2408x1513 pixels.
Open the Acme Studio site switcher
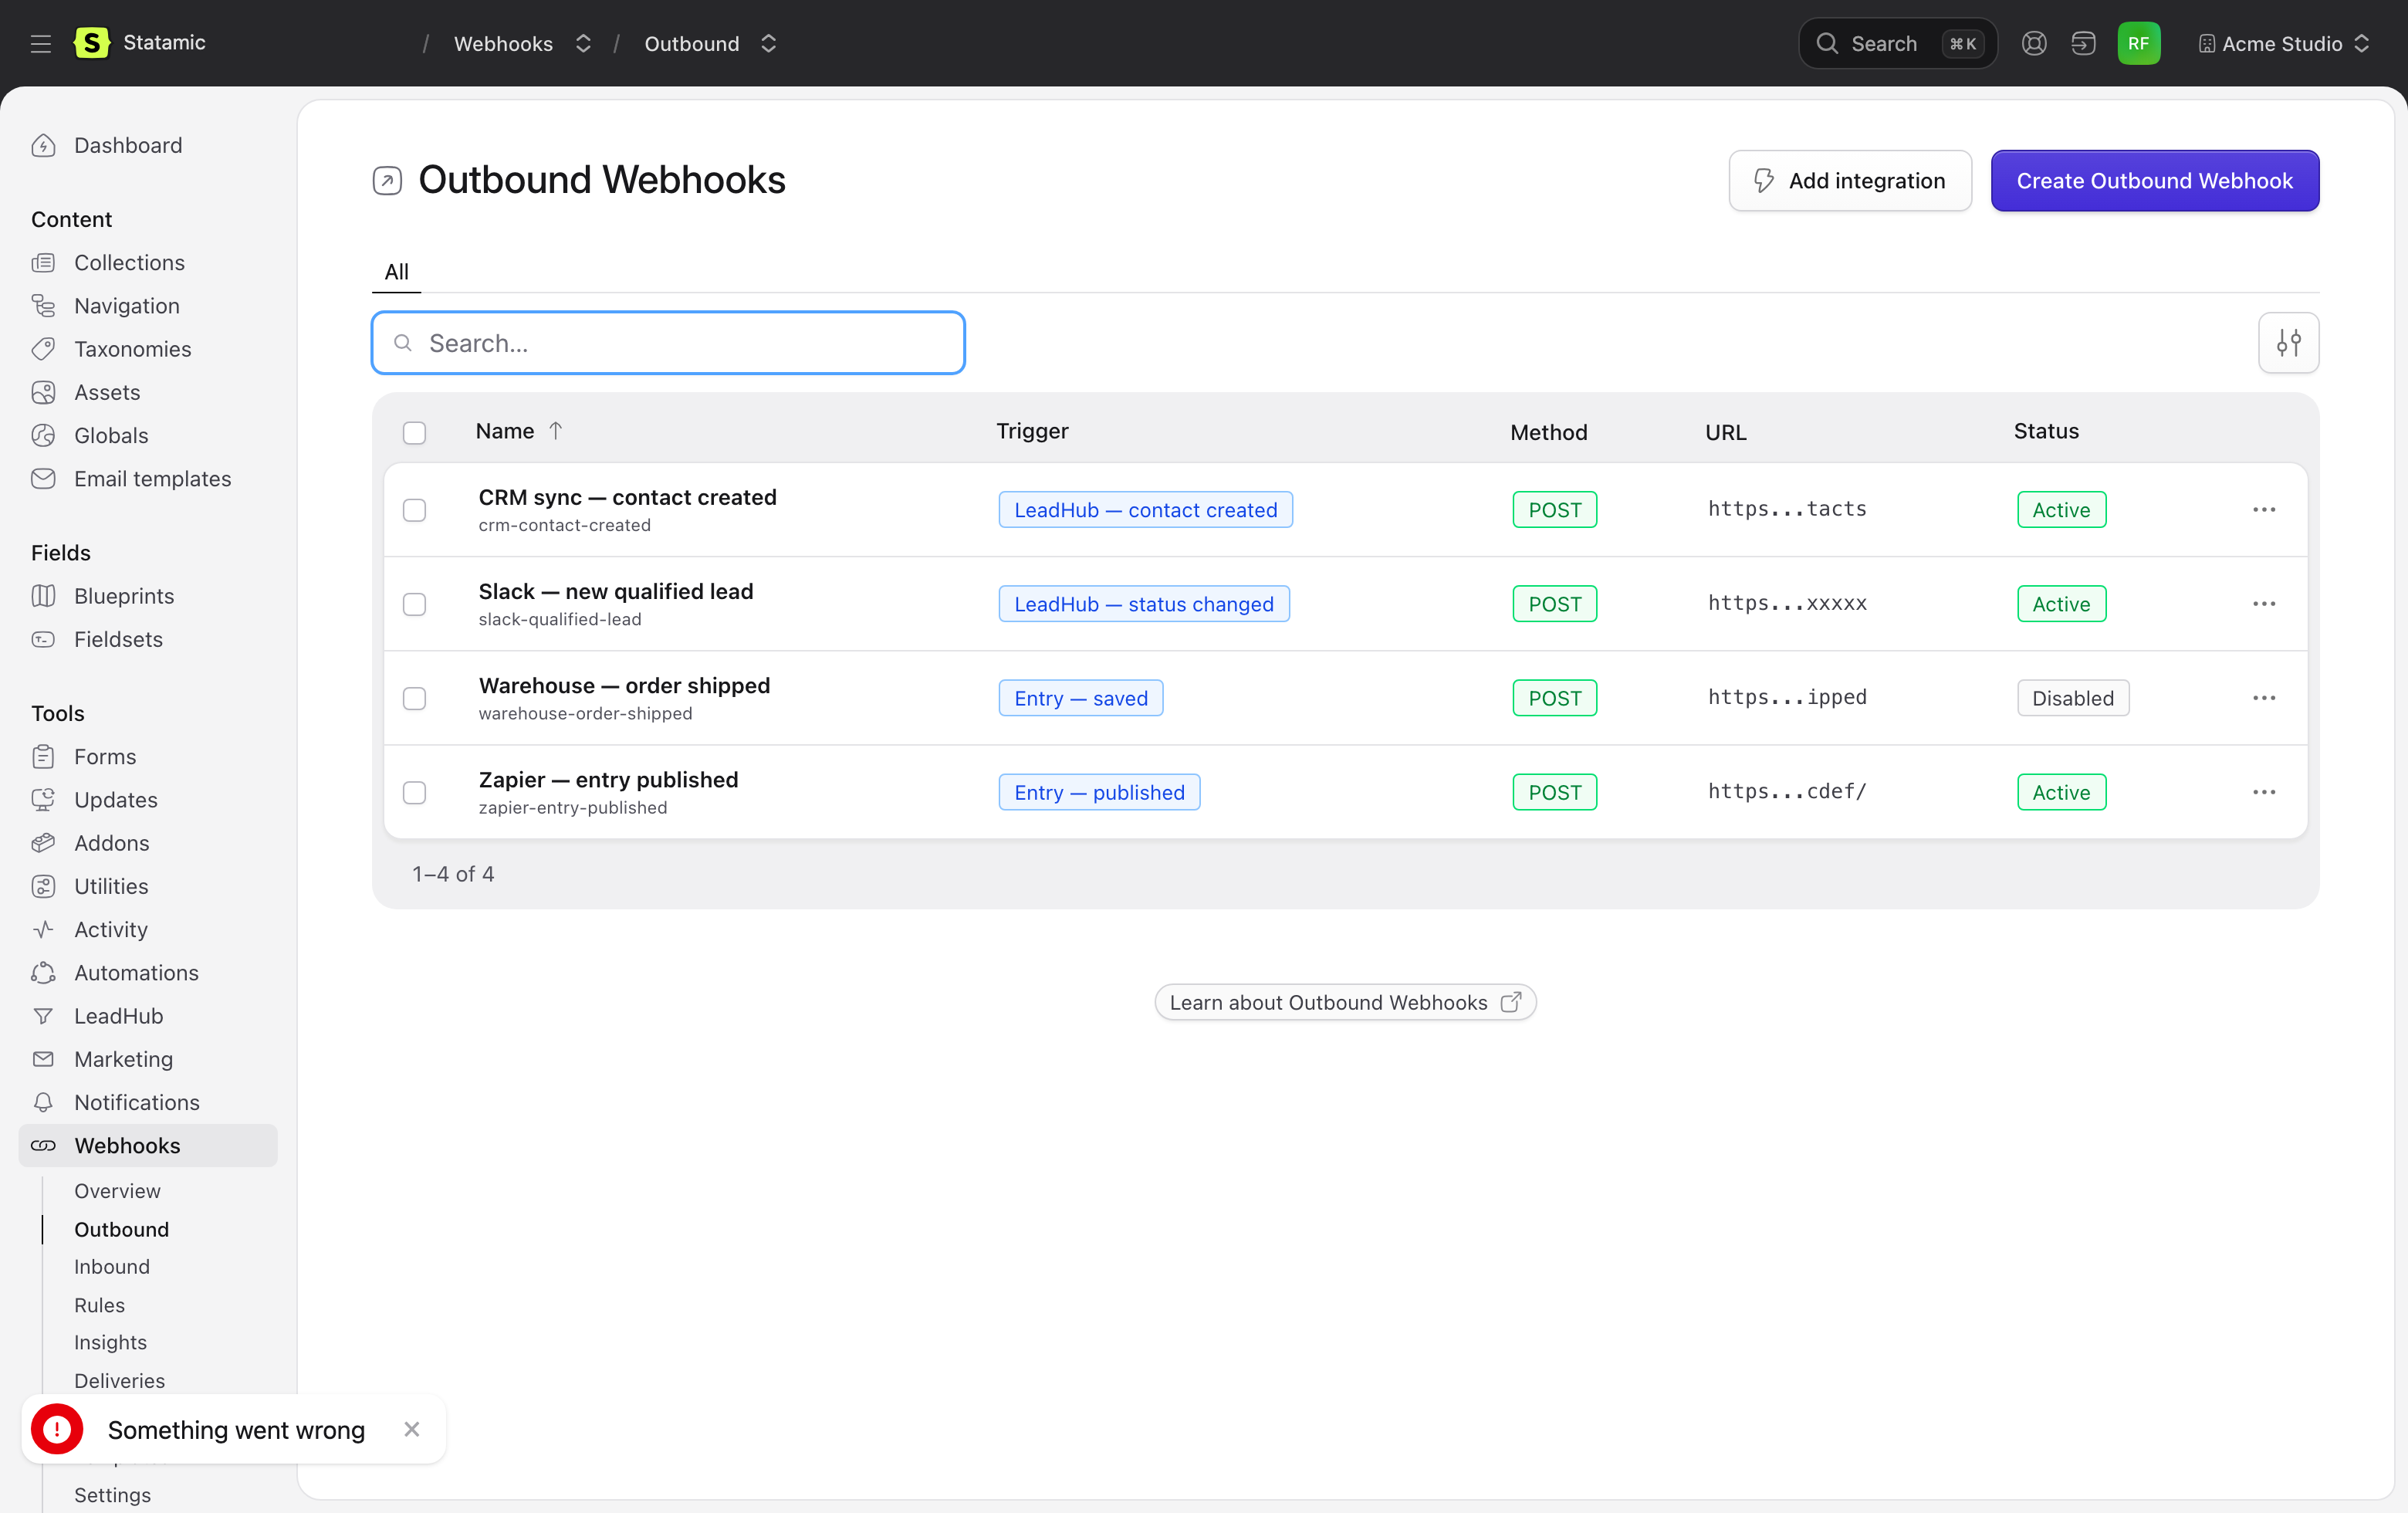[x=2283, y=43]
